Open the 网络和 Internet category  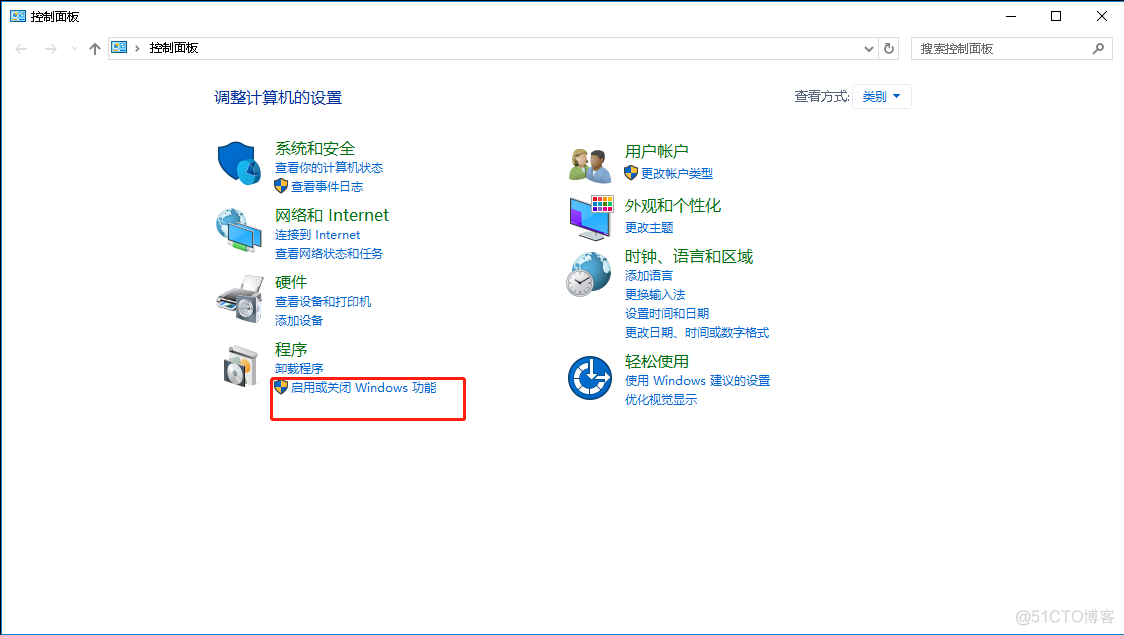pos(332,215)
